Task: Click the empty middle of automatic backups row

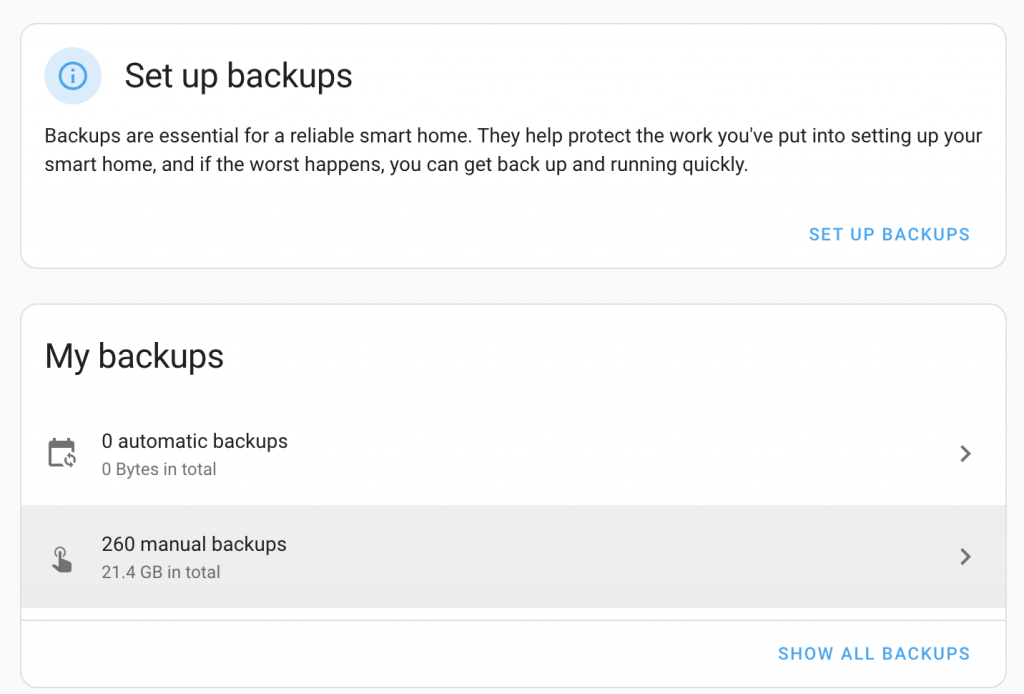Action: coord(600,454)
